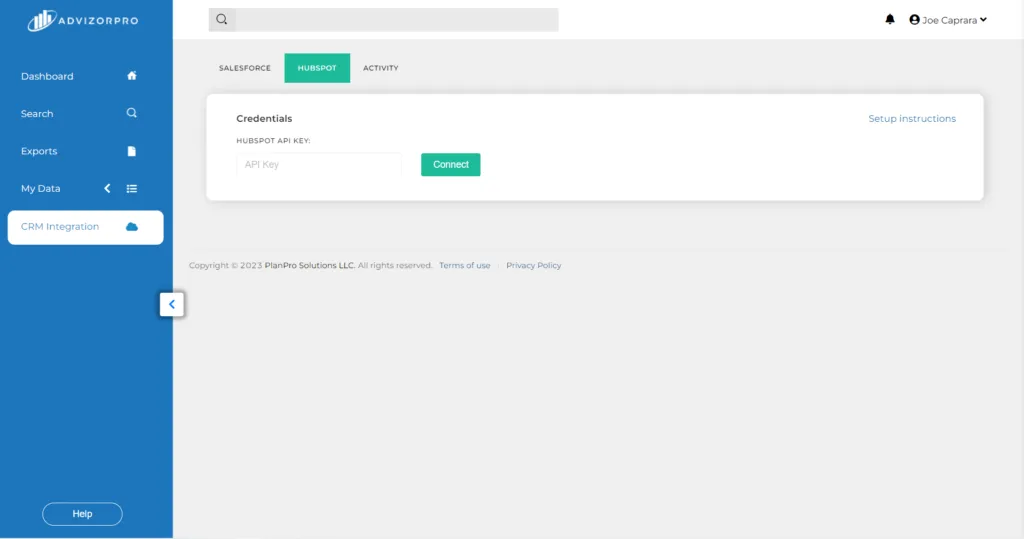Open Privacy Policy link

[x=534, y=265]
